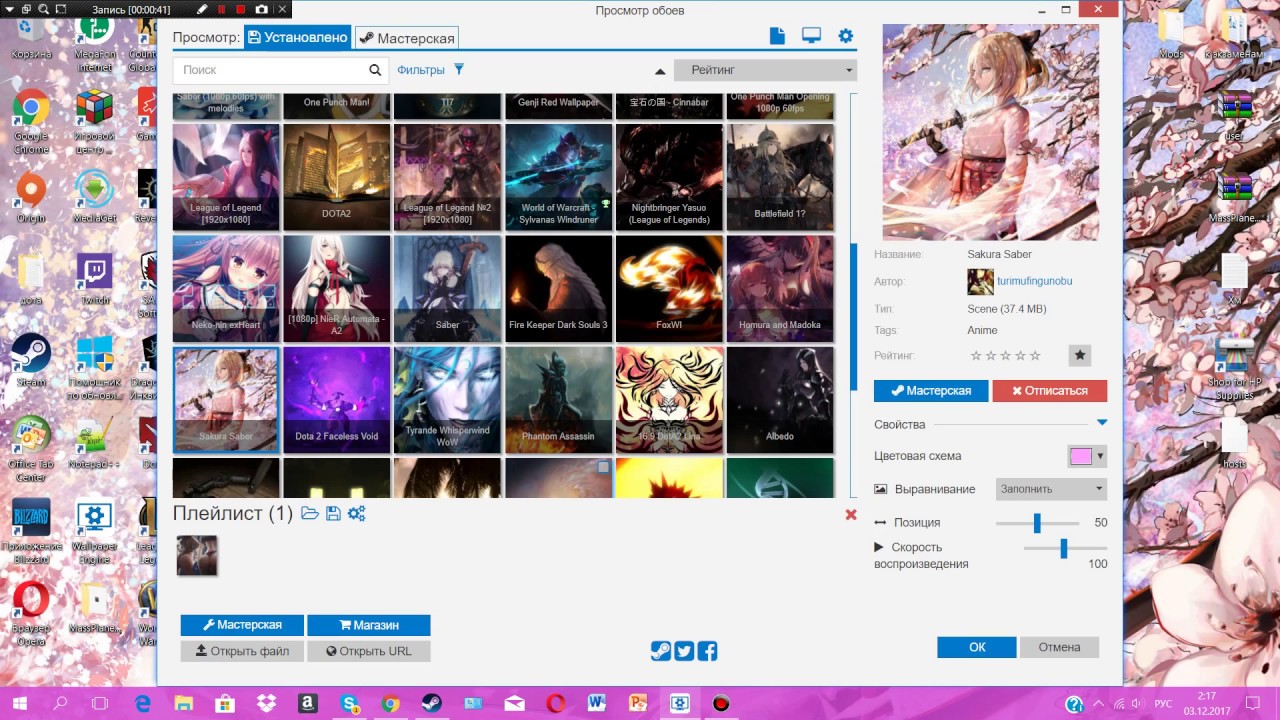Open the Рейтинг sort dropdown

(765, 70)
